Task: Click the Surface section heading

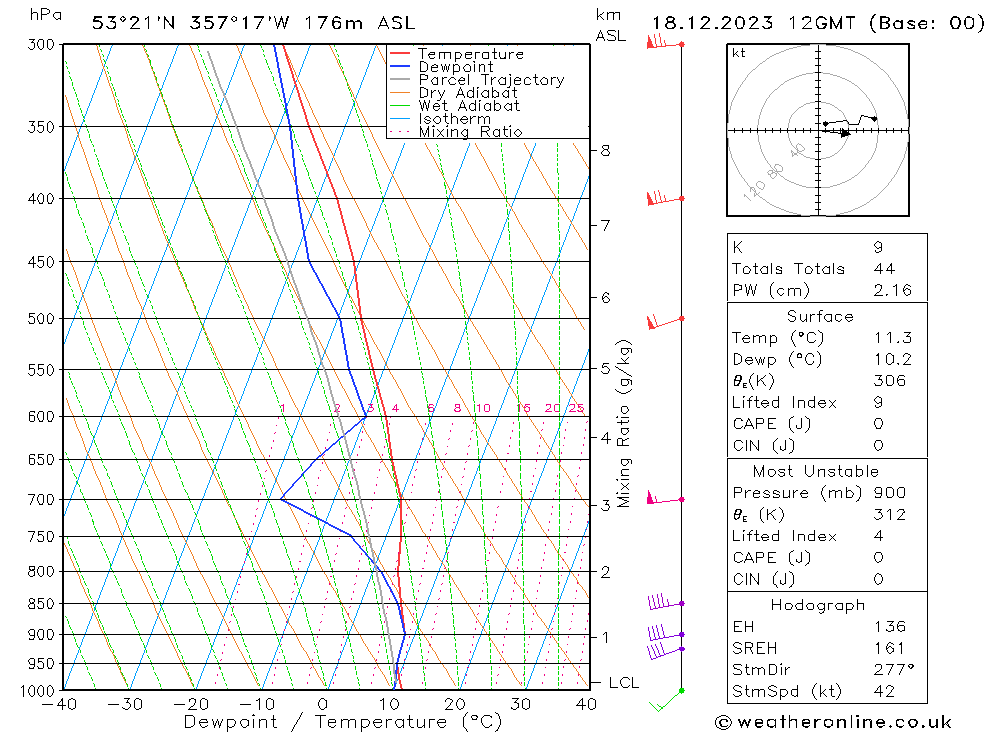Action: coord(820,316)
